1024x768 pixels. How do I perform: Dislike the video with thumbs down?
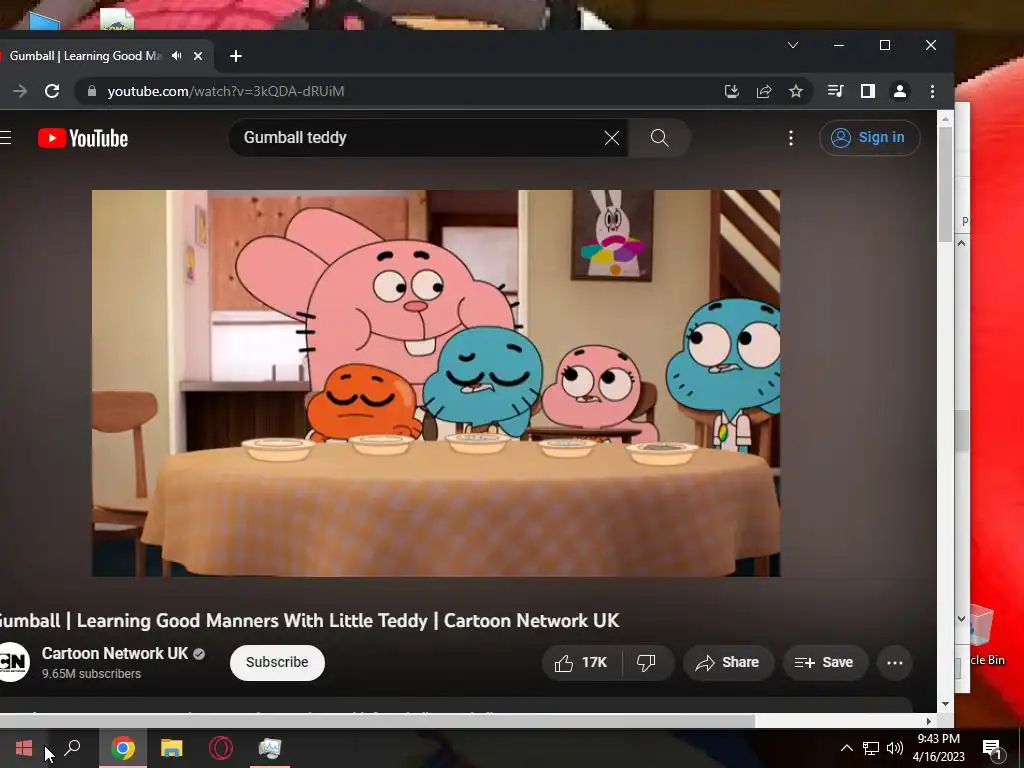(x=647, y=663)
